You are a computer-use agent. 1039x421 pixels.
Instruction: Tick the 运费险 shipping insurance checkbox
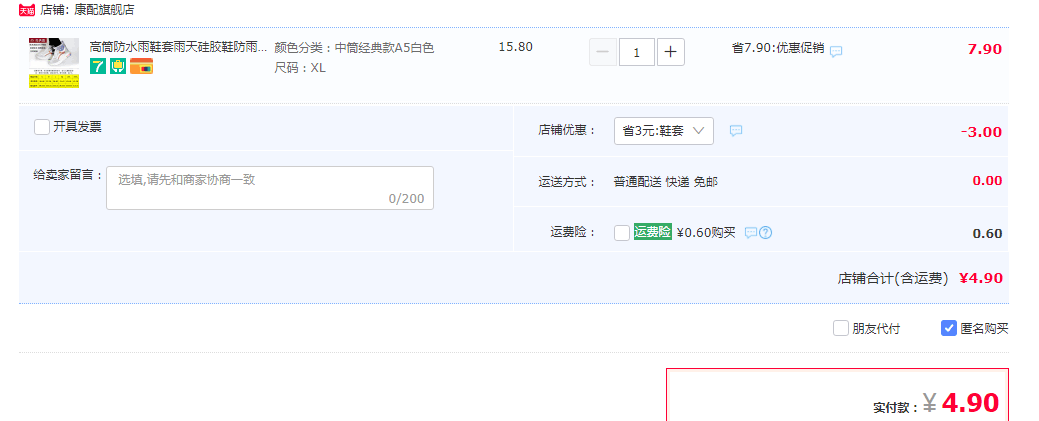tap(622, 233)
